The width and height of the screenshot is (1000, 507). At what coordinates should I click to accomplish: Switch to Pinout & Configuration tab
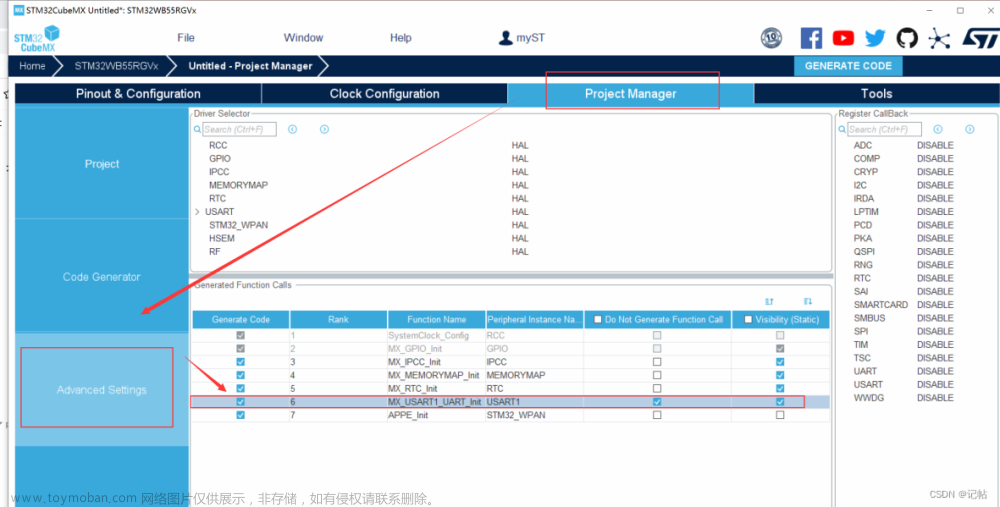click(138, 94)
